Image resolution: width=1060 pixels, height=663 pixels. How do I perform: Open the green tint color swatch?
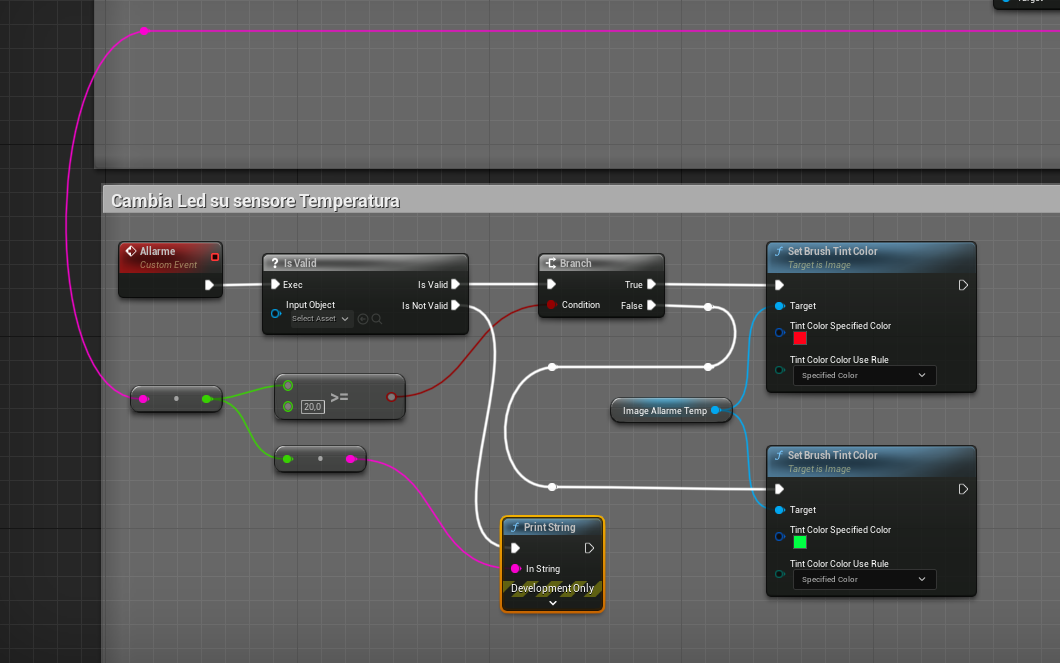800,542
